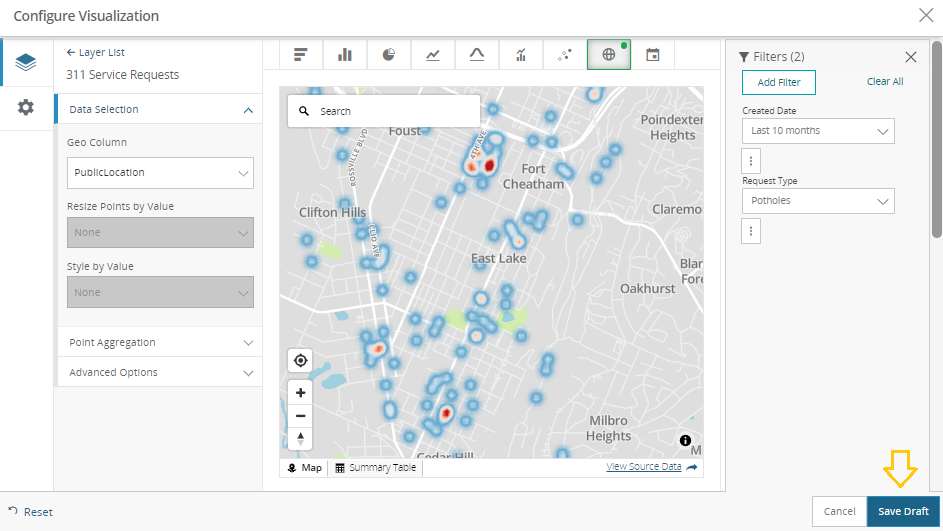The image size is (943, 531).
Task: Zoom in on the map
Action: pyautogui.click(x=300, y=393)
